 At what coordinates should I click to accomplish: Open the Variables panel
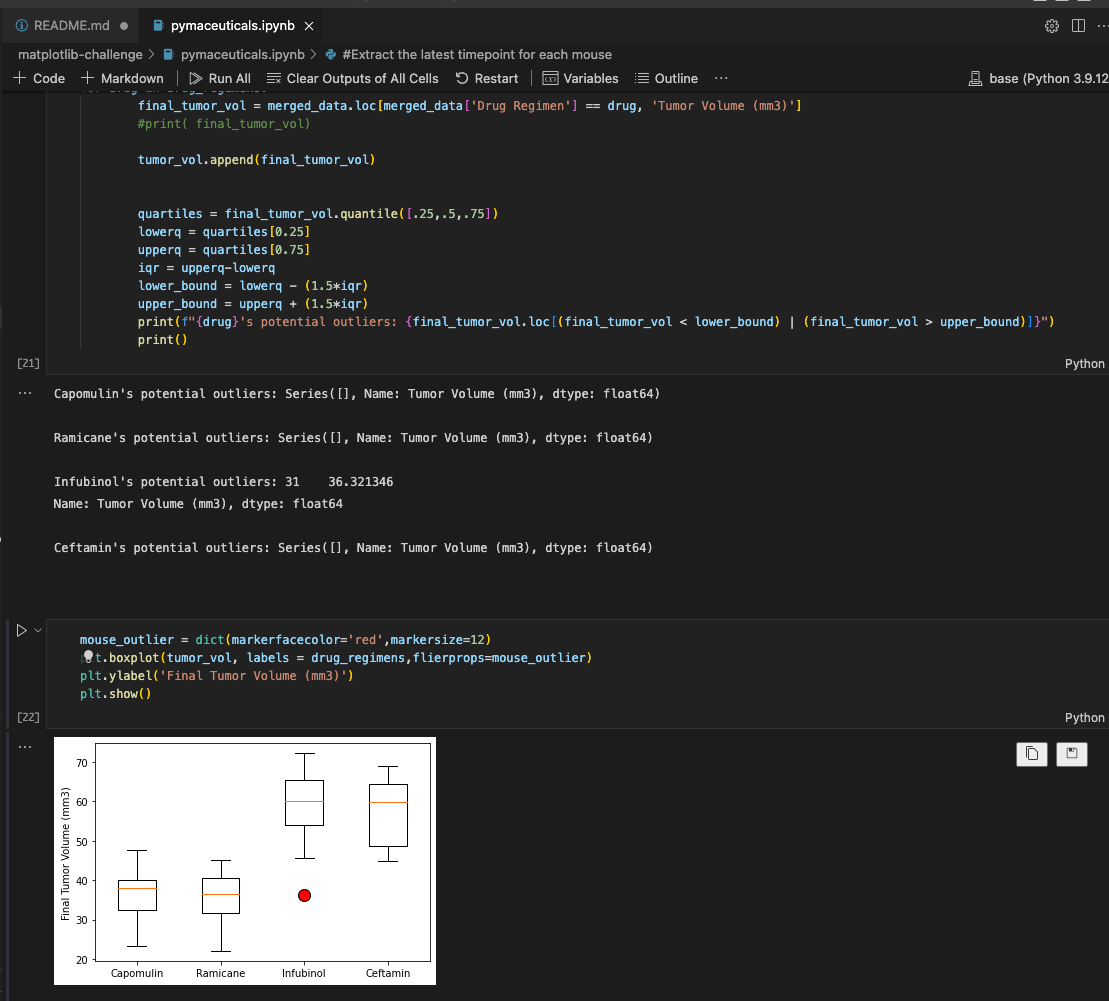tap(581, 79)
